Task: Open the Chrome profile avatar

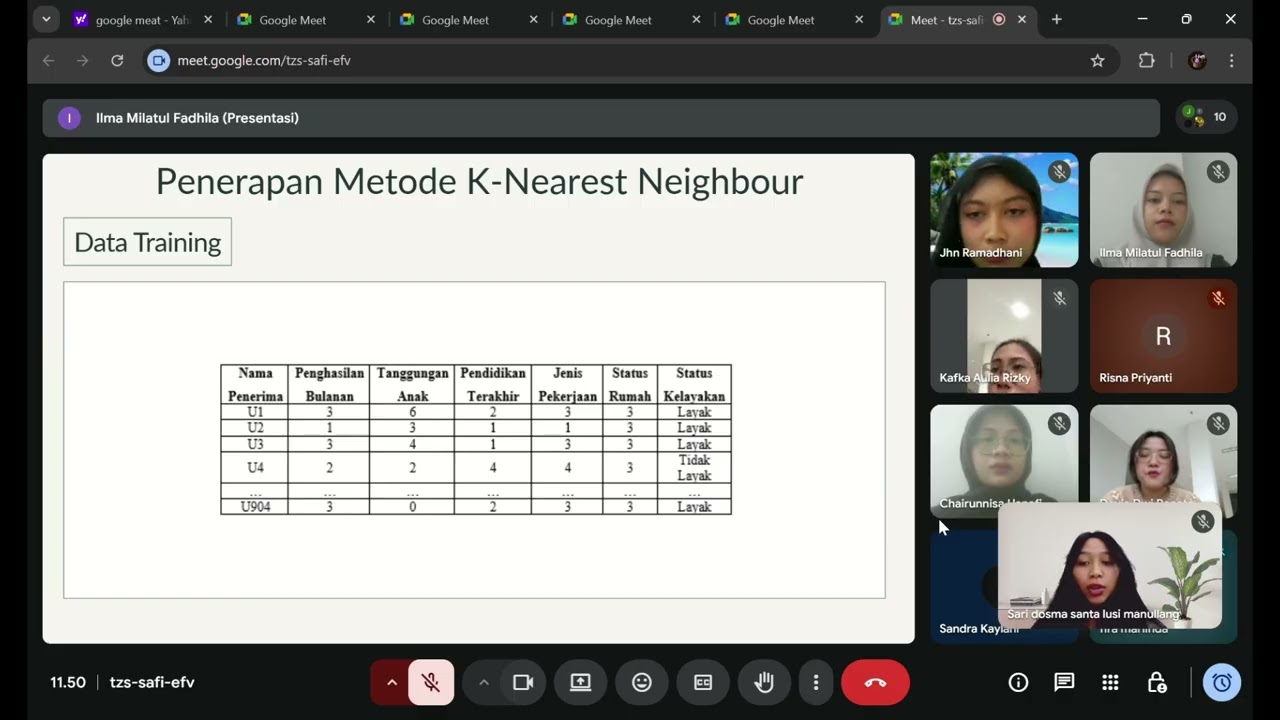Action: (1197, 60)
